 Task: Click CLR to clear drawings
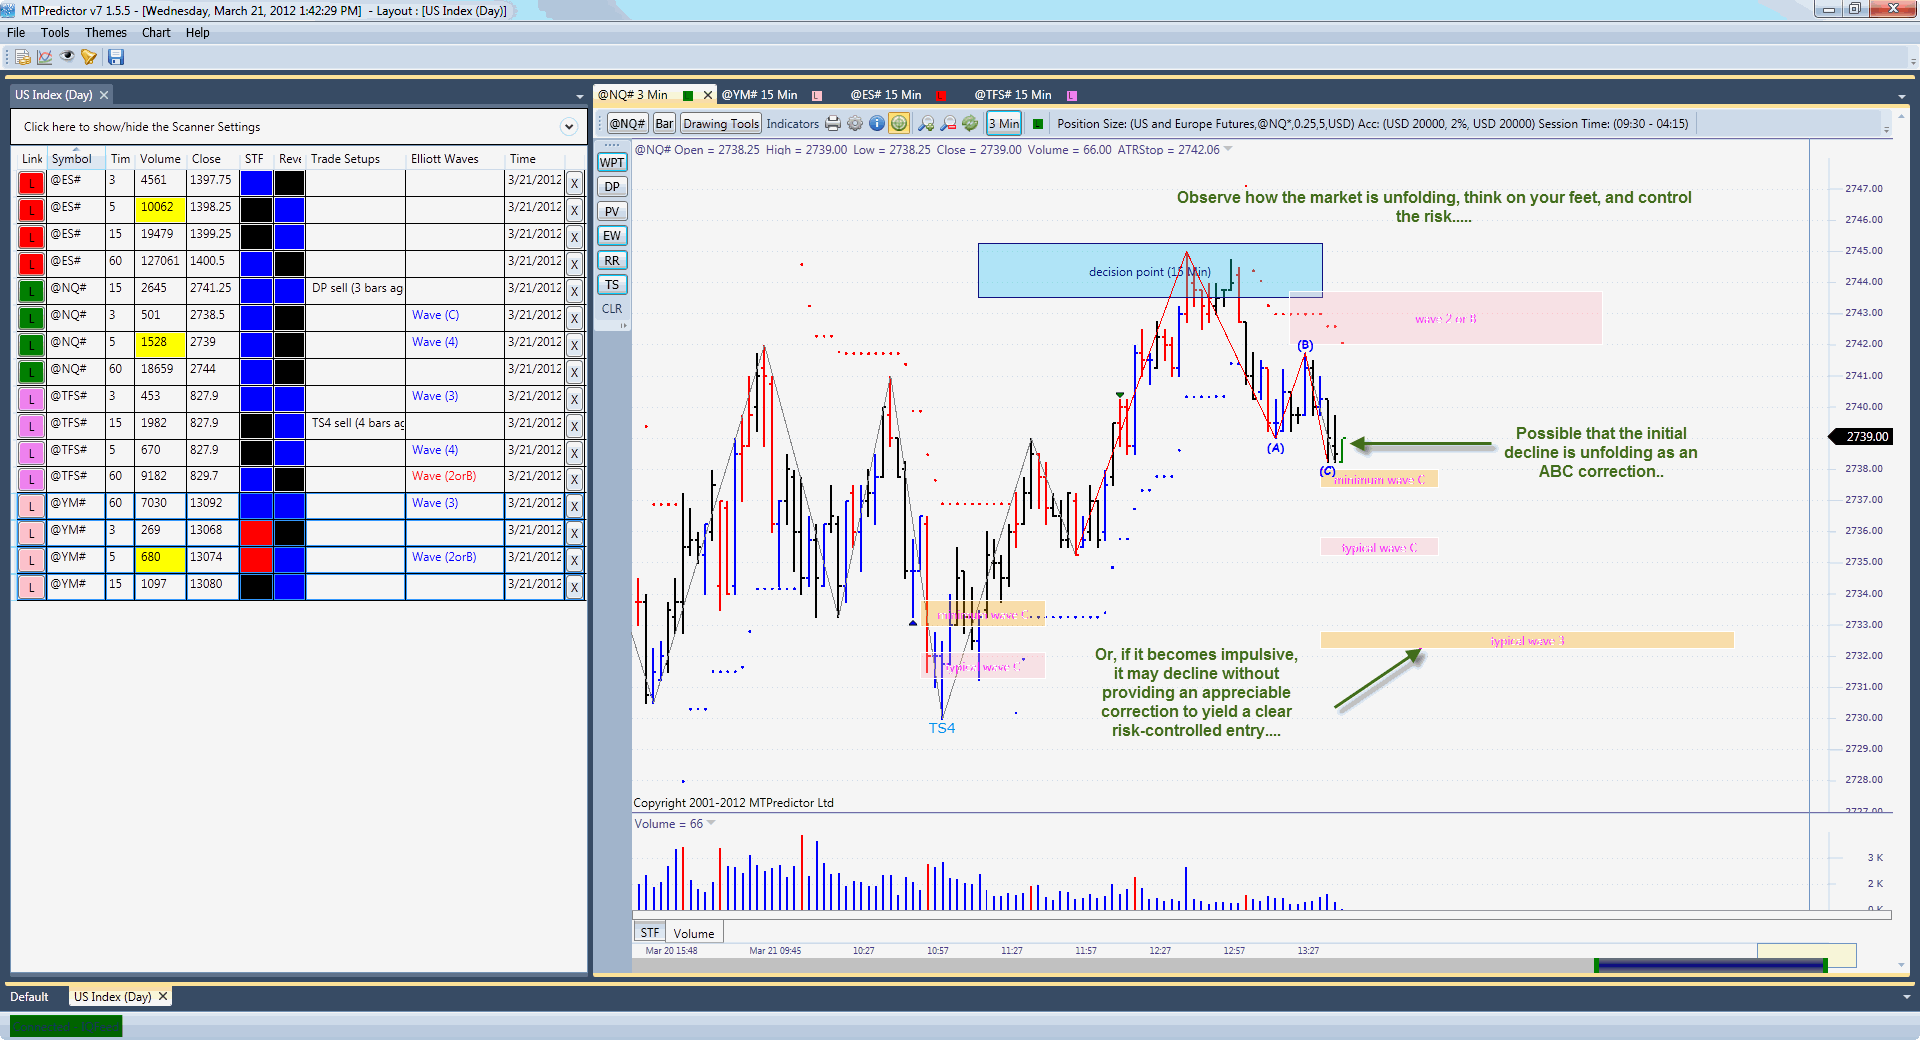pyautogui.click(x=612, y=309)
